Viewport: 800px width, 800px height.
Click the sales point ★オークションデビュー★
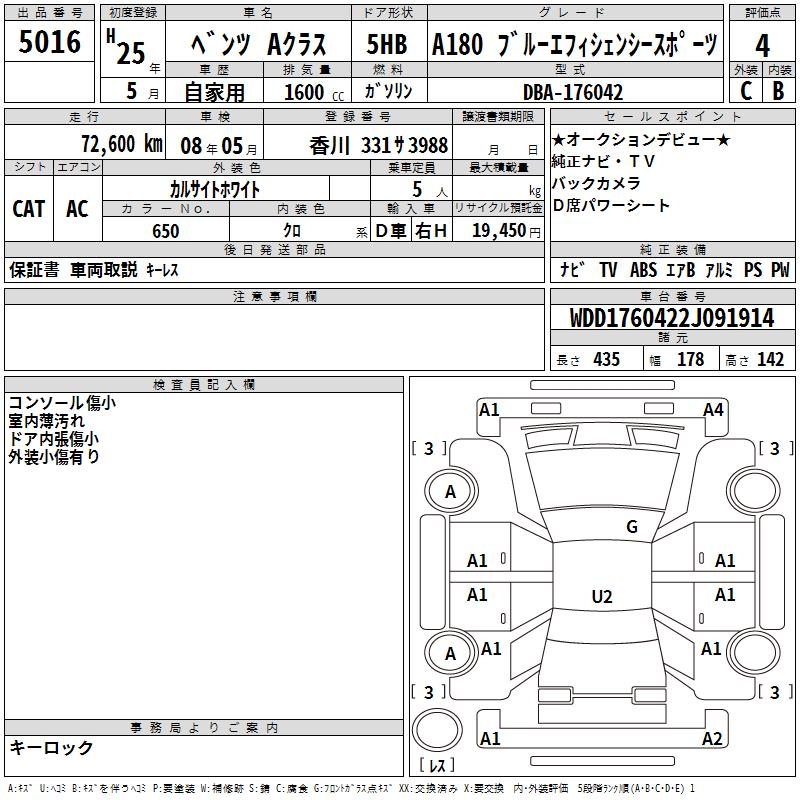(x=641, y=139)
